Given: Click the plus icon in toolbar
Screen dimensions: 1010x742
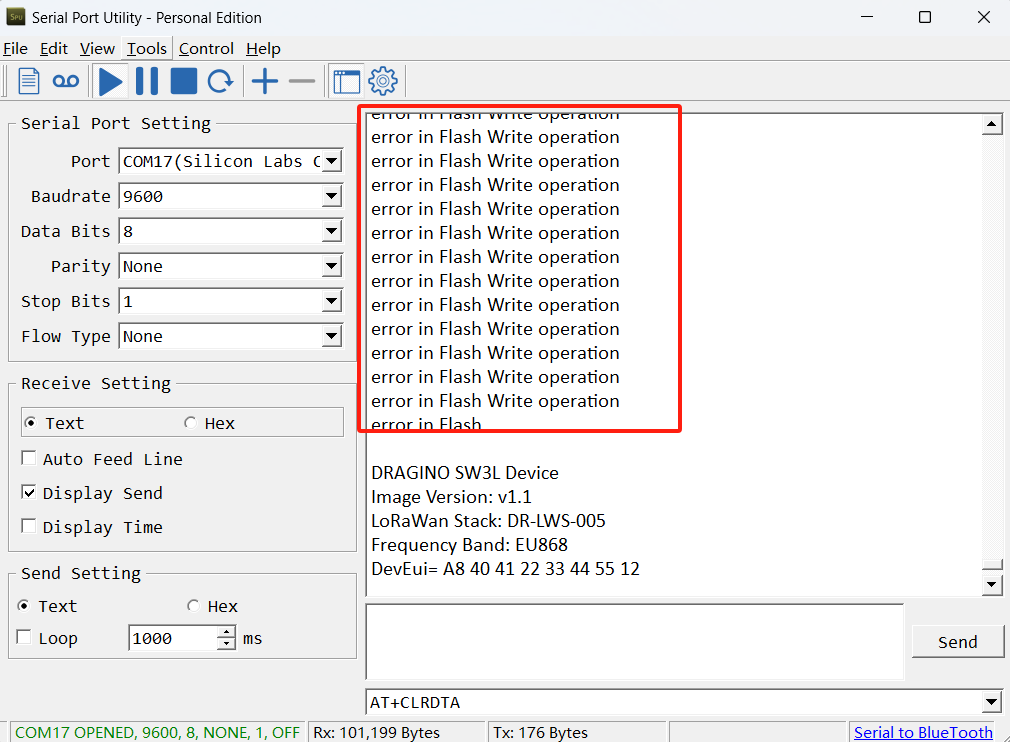Looking at the screenshot, I should [x=265, y=81].
